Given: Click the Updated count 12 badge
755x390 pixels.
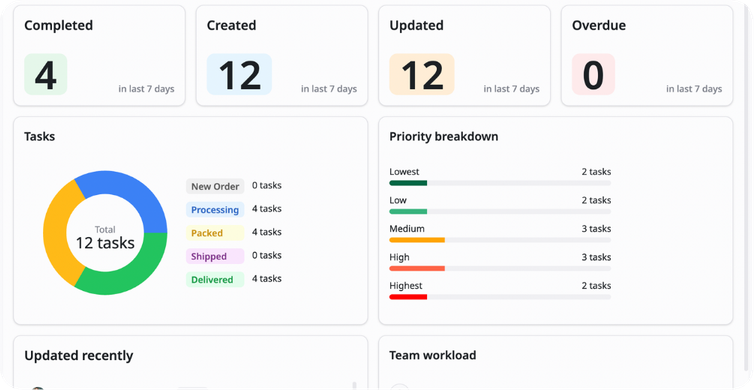Looking at the screenshot, I should 422,74.
